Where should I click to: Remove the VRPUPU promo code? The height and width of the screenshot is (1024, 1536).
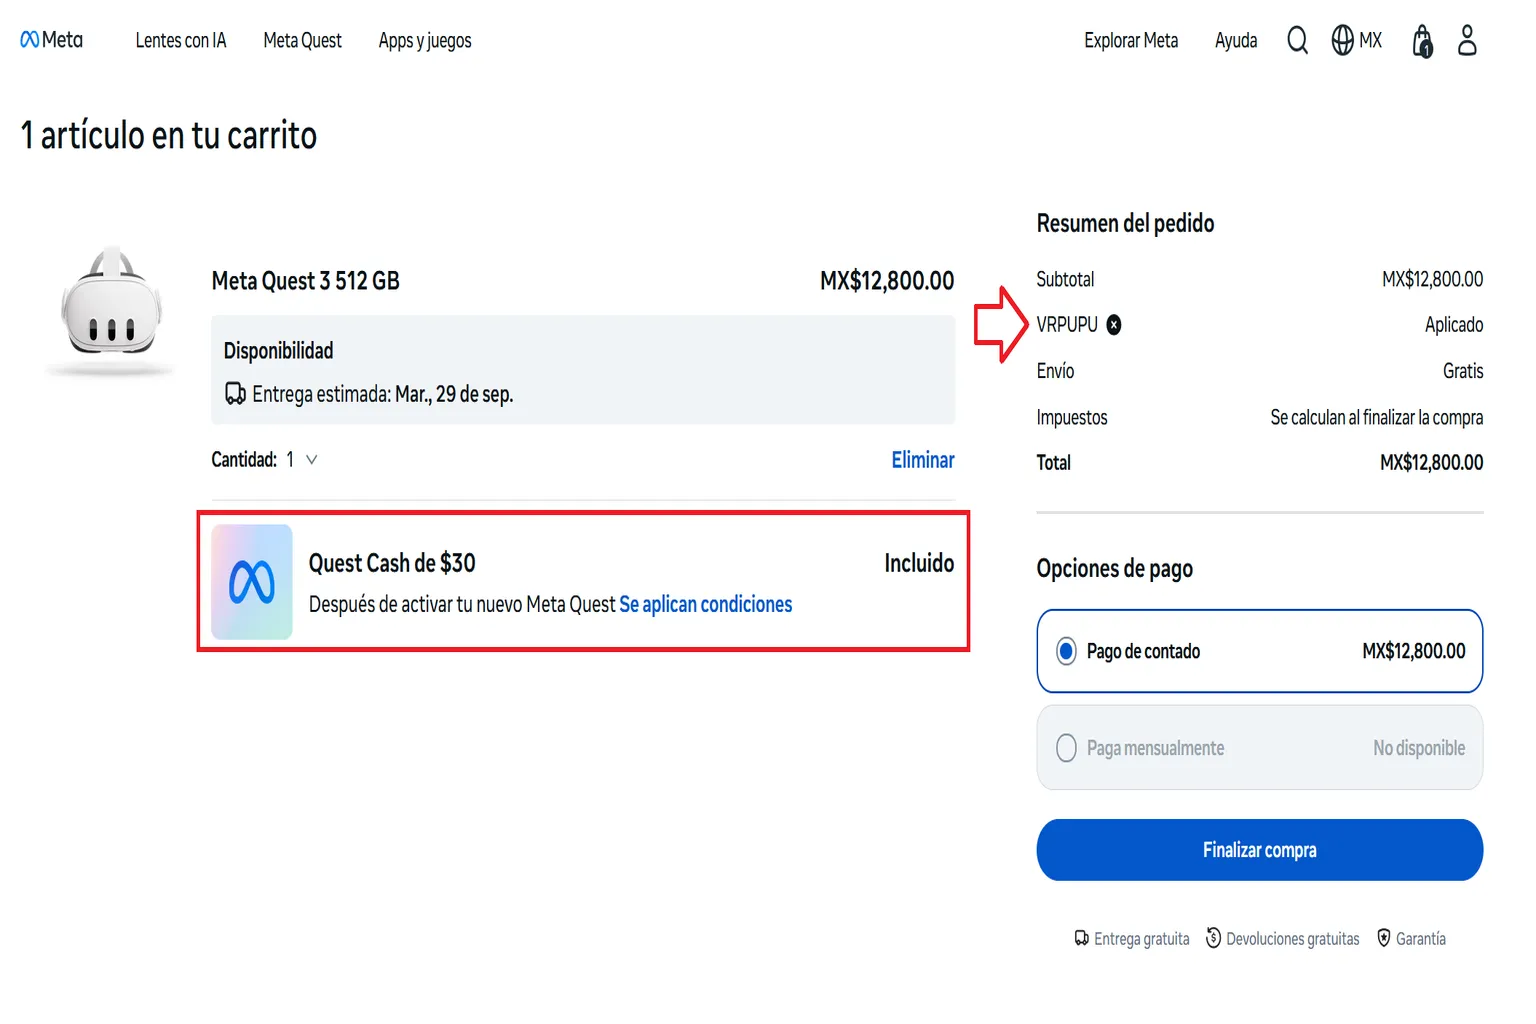coord(1114,325)
